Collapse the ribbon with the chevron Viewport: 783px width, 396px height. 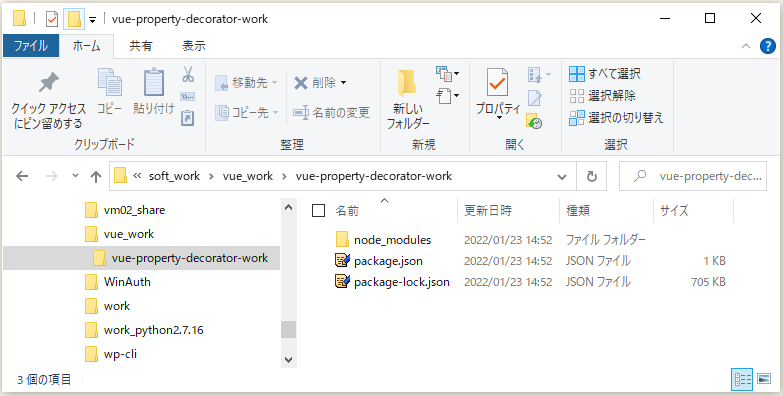pyautogui.click(x=746, y=46)
